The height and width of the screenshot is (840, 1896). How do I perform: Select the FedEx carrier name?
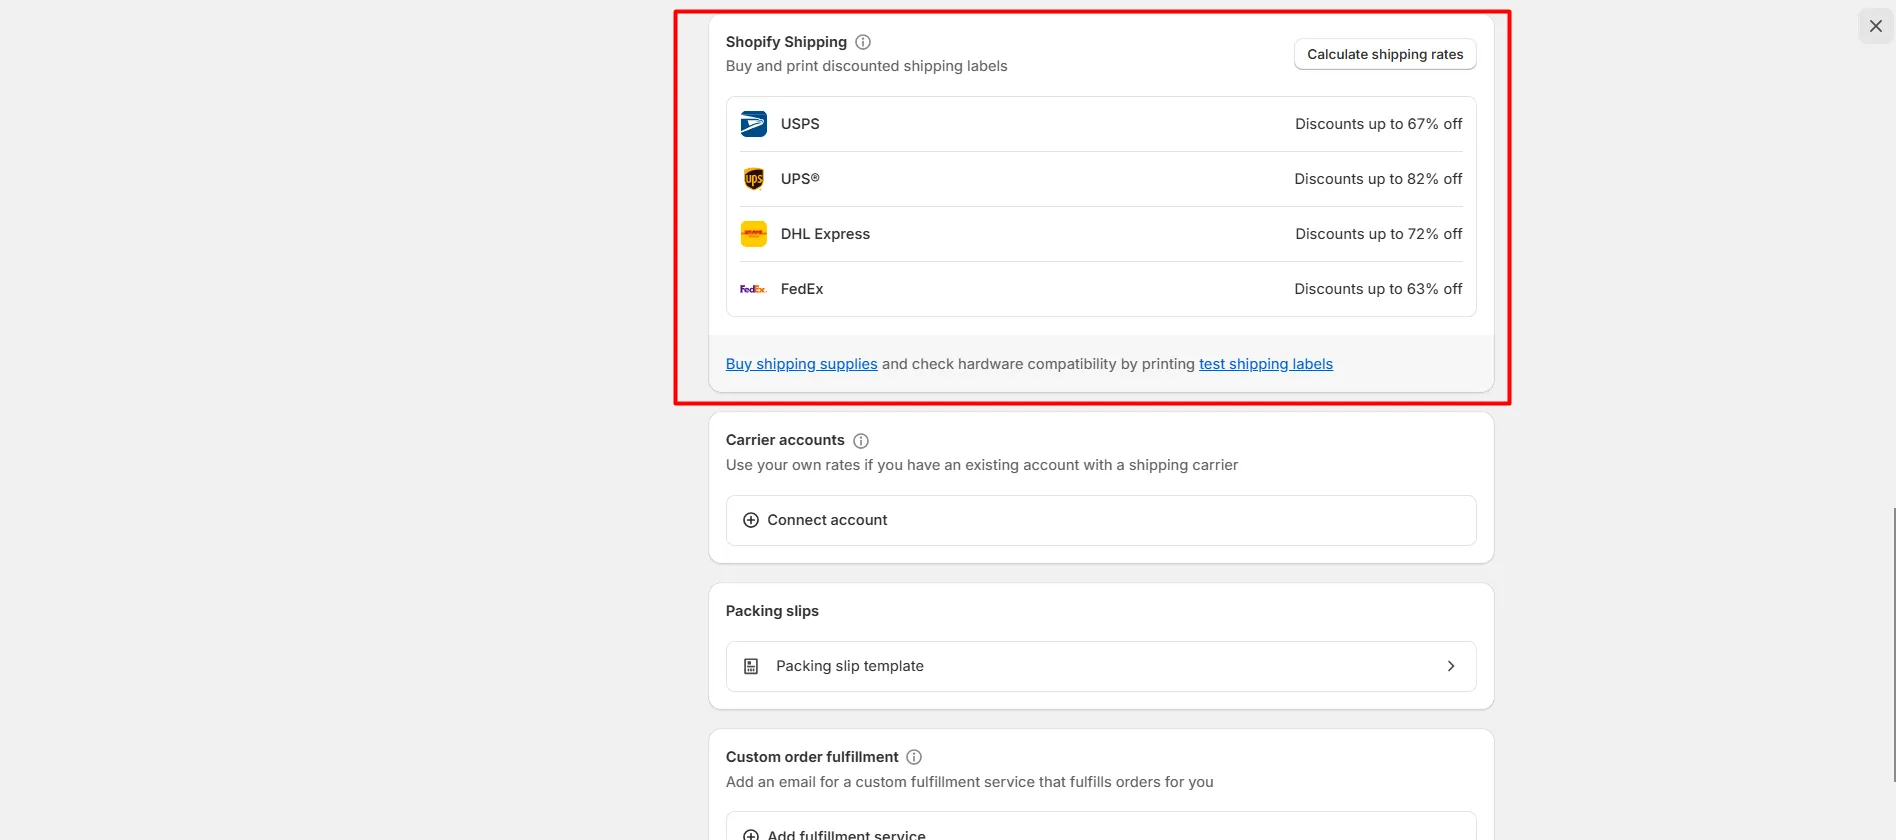[802, 289]
